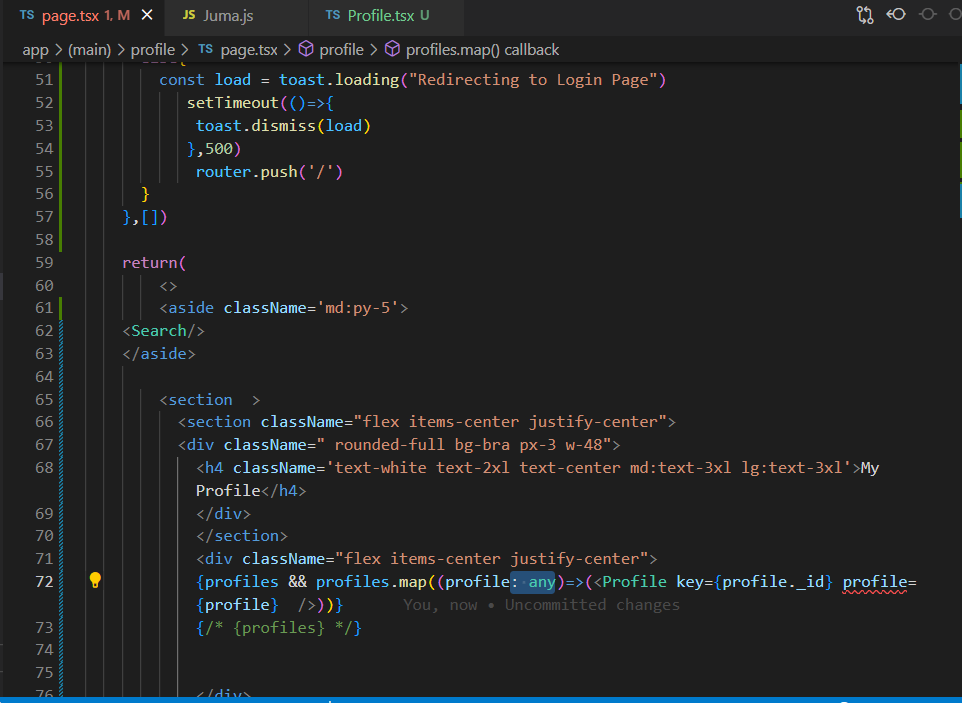Click the "router.push('/')" statement
Viewport: 962px width, 703px height.
(x=269, y=171)
